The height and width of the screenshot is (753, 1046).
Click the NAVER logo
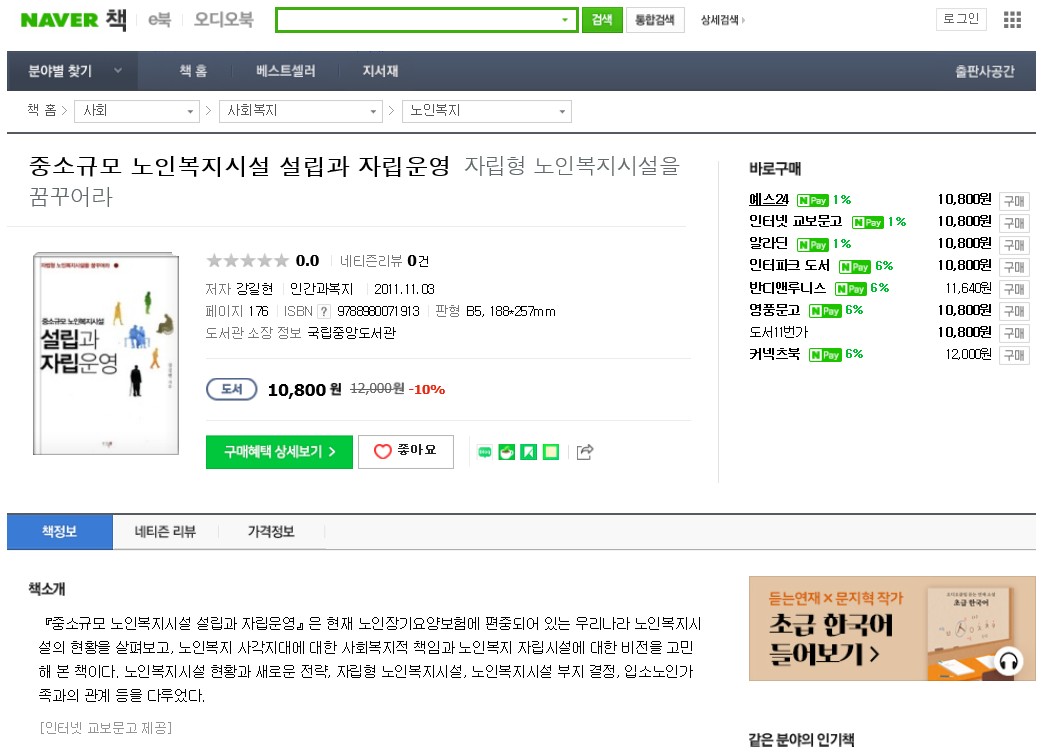(x=59, y=20)
